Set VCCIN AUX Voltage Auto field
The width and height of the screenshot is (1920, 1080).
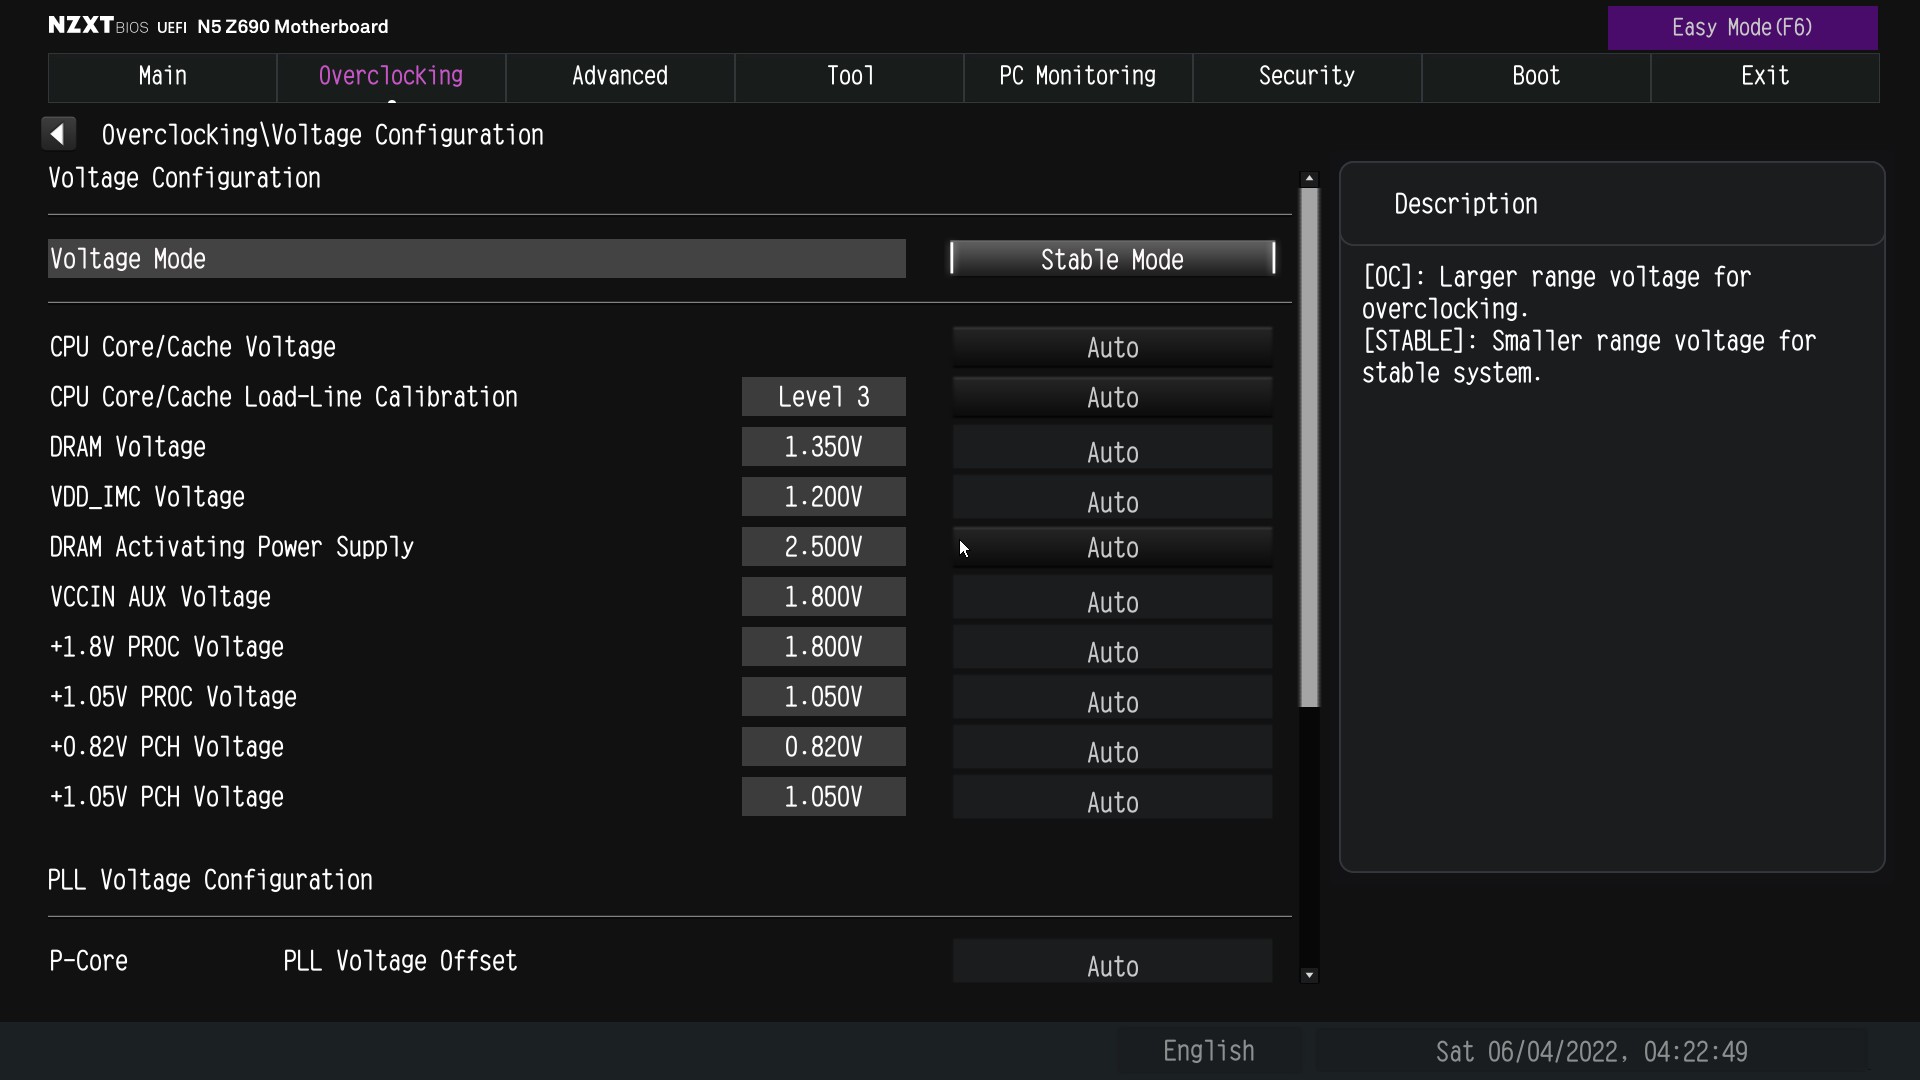1112,598
